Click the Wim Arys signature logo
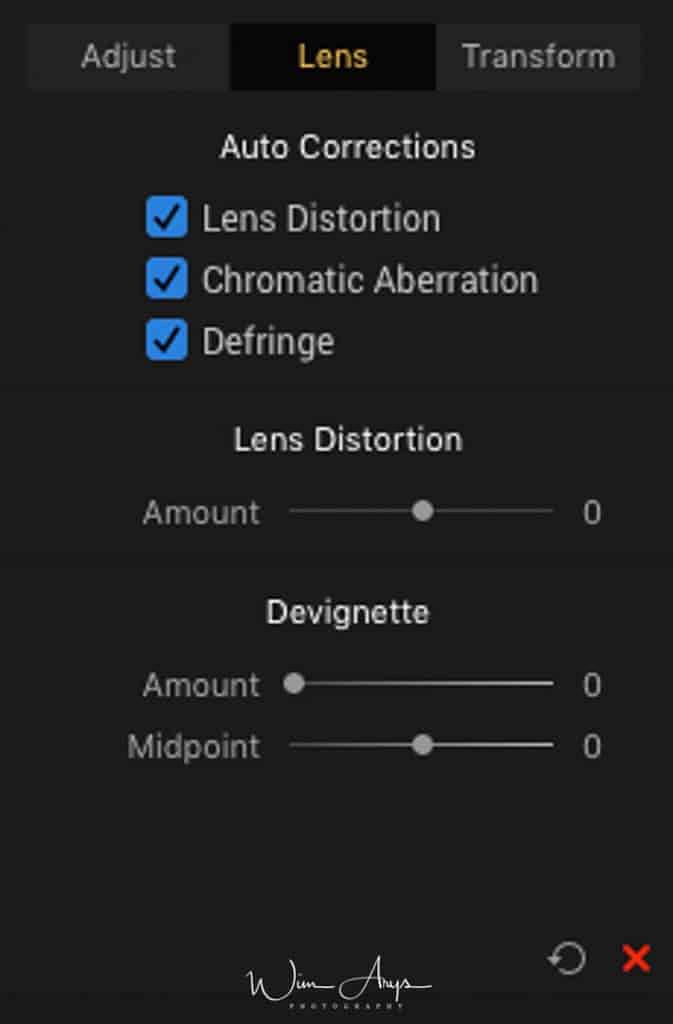Image resolution: width=673 pixels, height=1024 pixels. point(338,982)
